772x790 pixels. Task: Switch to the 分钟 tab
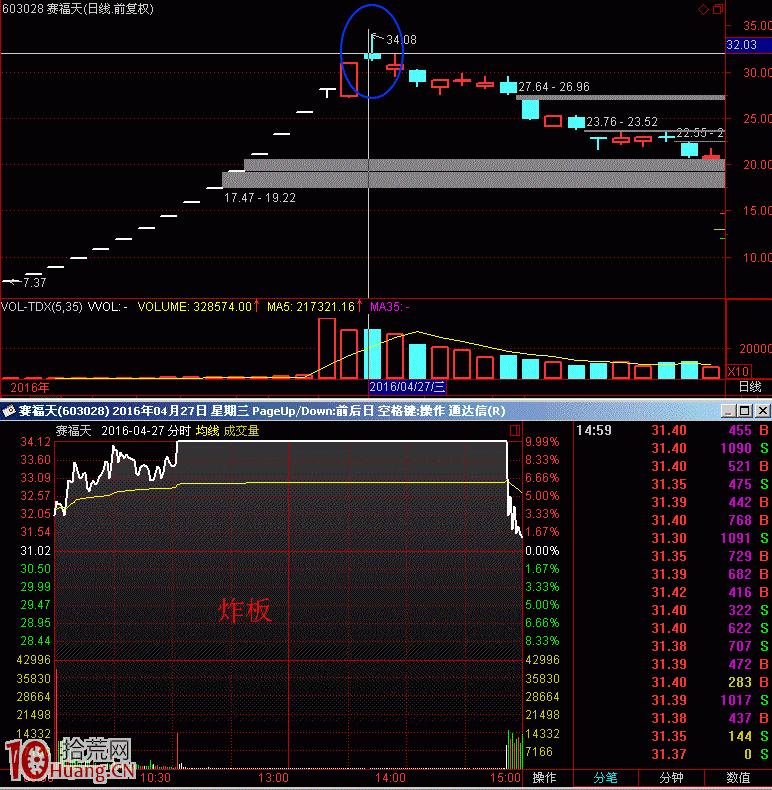[x=671, y=778]
